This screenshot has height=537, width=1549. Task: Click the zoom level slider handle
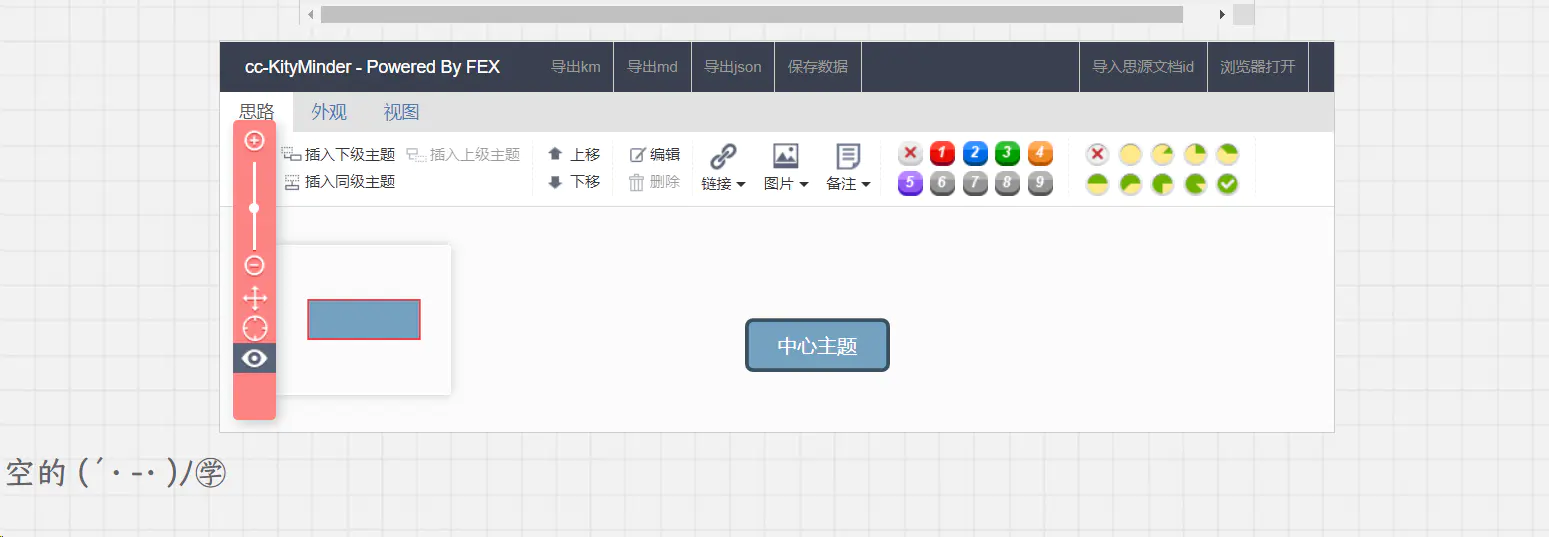254,208
